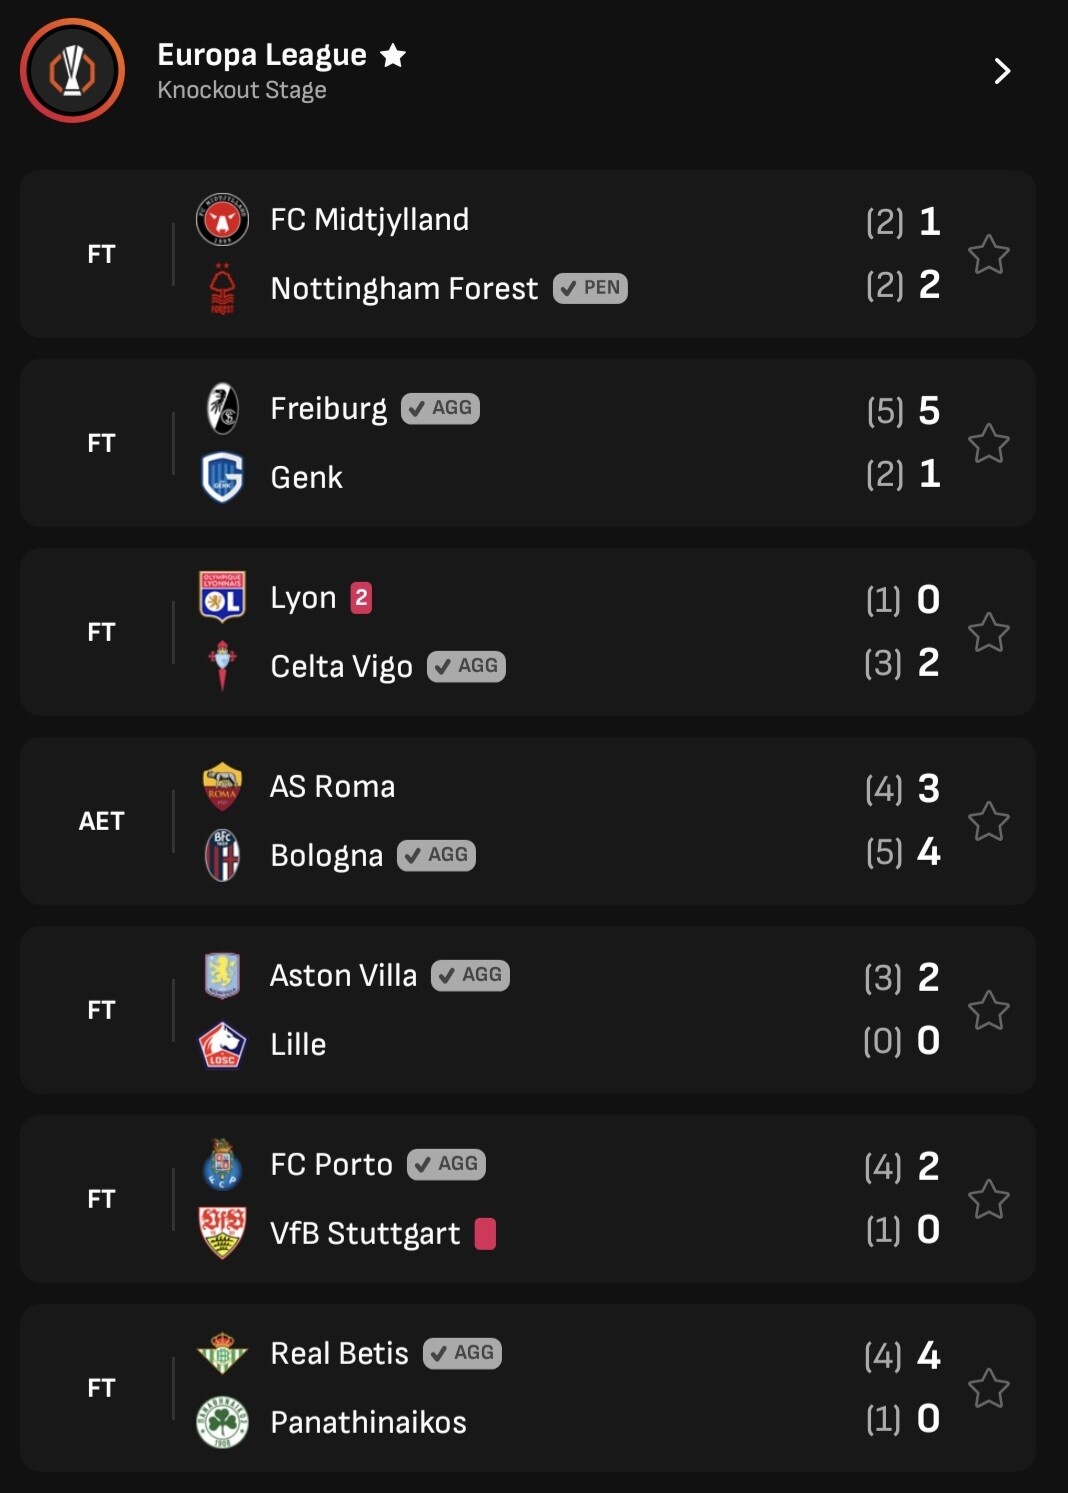Click Lyon's red card count badge
The image size is (1068, 1493).
(361, 598)
